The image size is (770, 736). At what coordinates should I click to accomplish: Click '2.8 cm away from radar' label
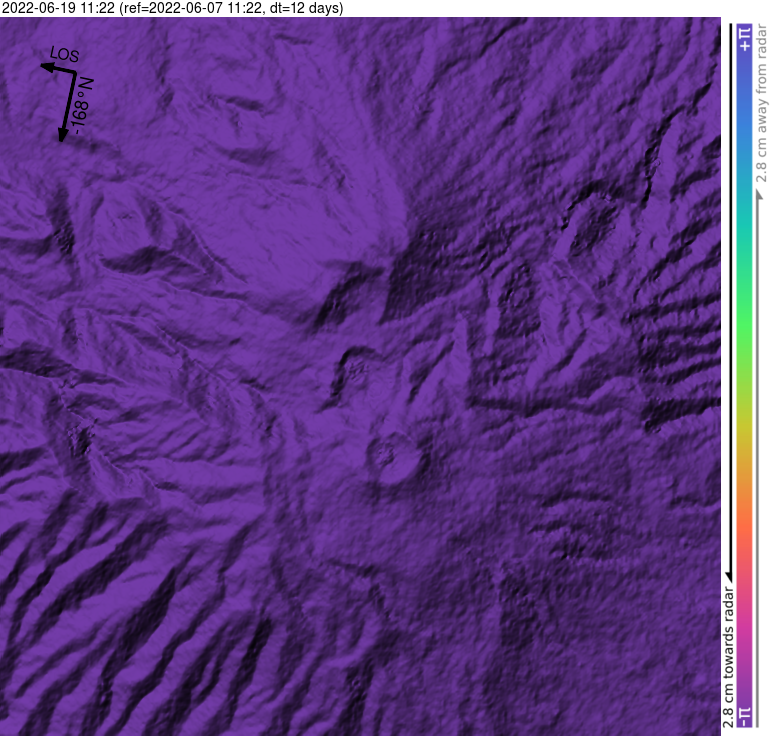click(x=761, y=104)
